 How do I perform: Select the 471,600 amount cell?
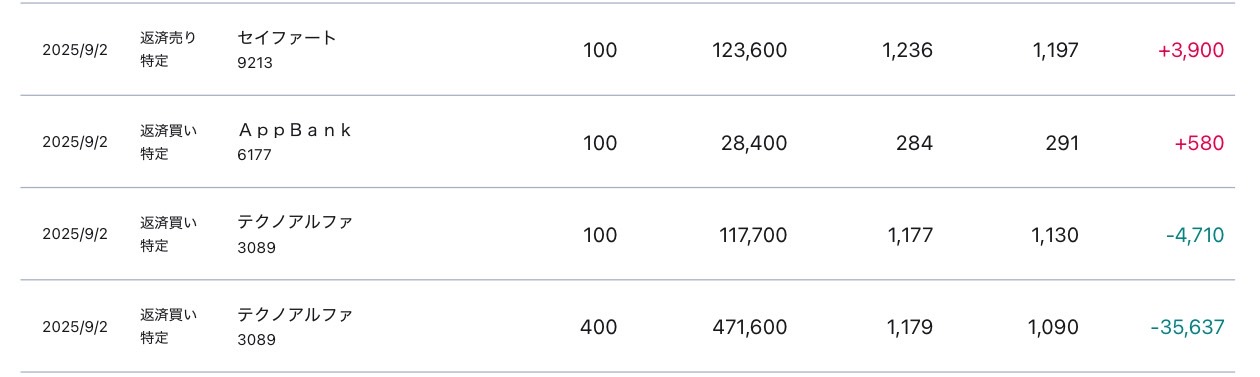(749, 327)
